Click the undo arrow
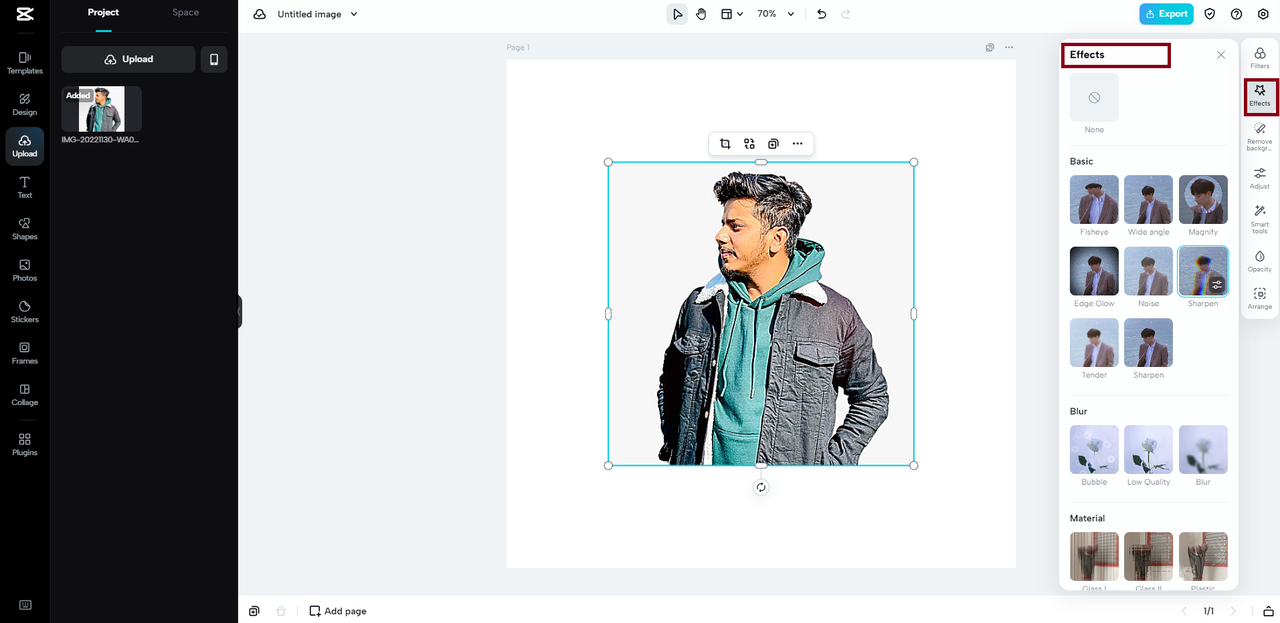 822,14
